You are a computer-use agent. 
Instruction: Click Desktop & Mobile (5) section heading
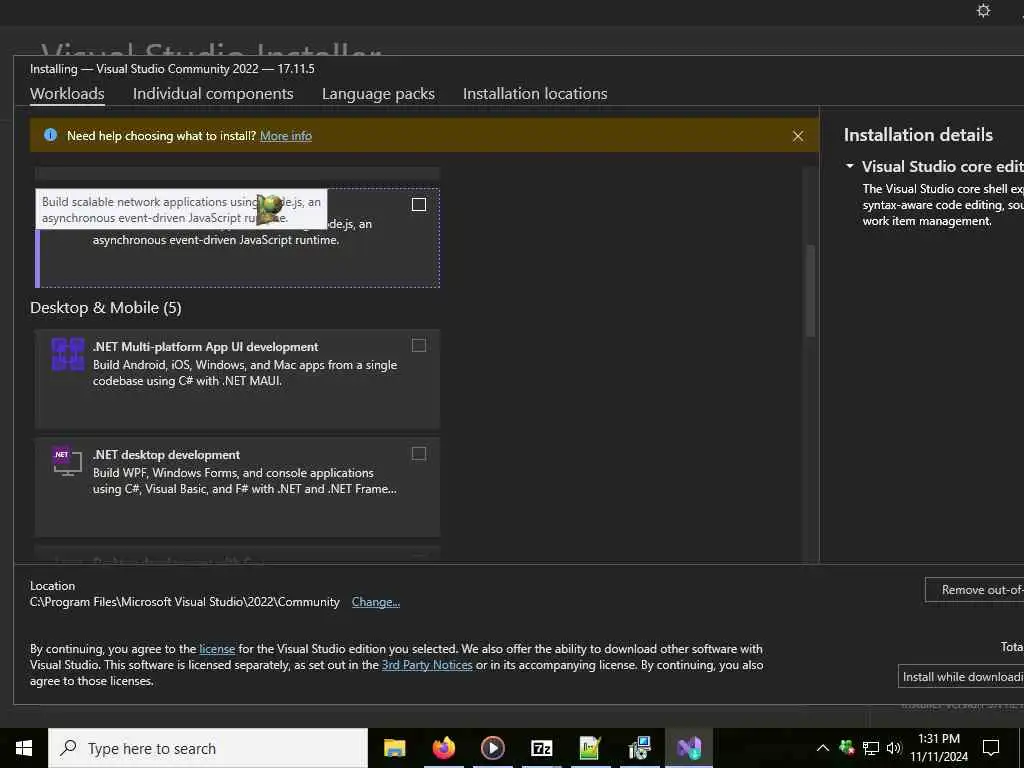[x=106, y=308]
